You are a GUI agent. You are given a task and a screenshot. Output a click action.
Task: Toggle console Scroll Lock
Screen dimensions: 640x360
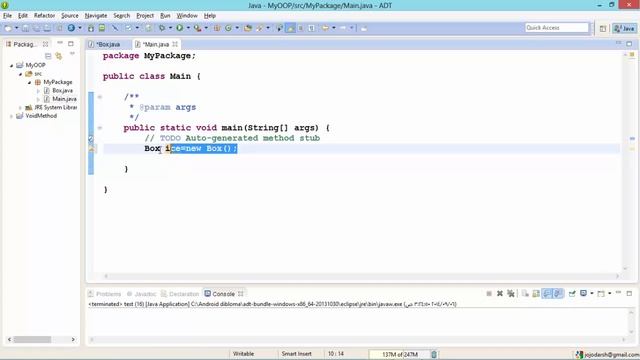click(536, 293)
